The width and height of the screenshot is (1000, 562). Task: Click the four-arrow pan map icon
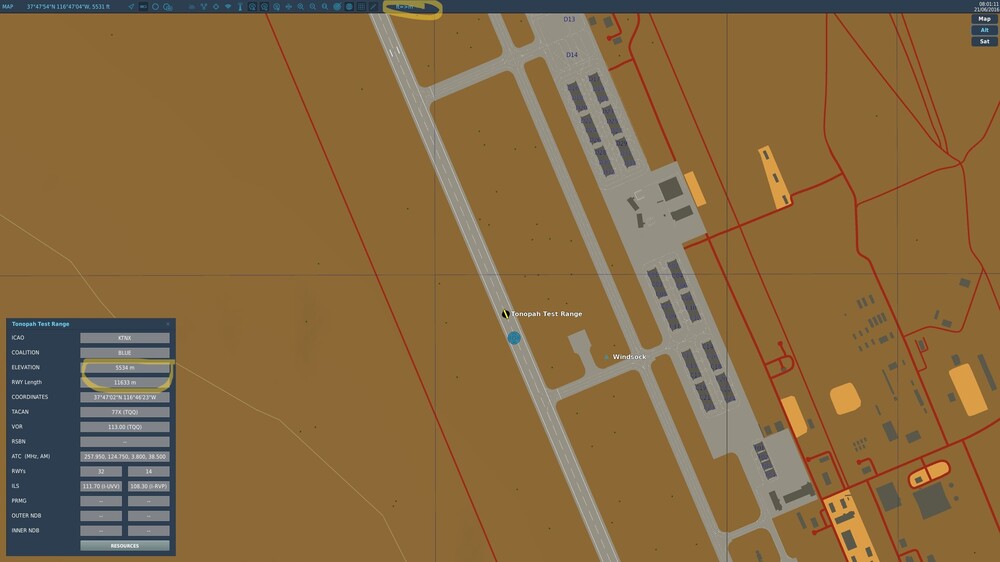coord(288,6)
